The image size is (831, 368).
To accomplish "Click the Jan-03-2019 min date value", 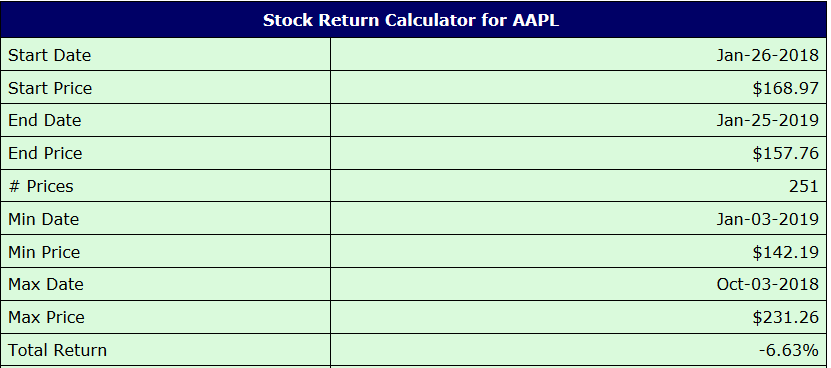I will coord(767,219).
